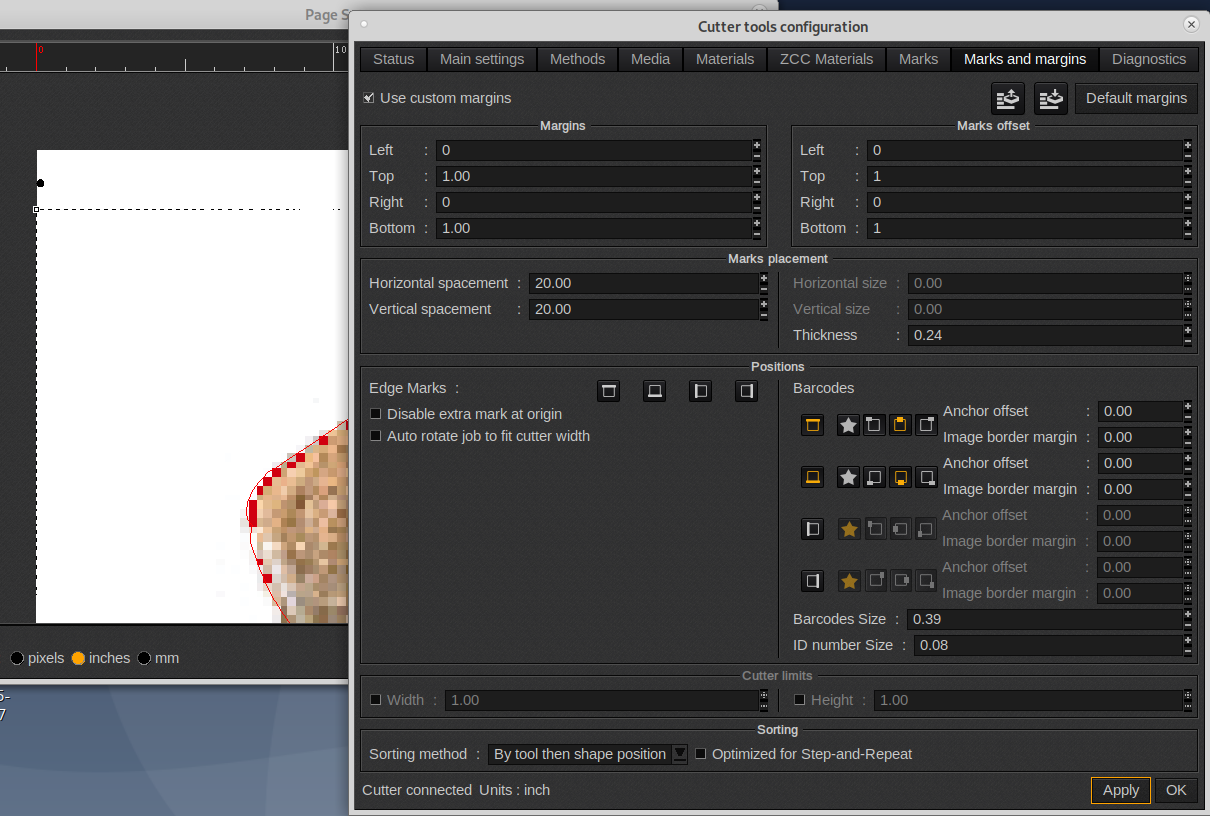This screenshot has height=816, width=1210.
Task: Toggle the orange bottom-edge barcode icon
Action: pos(812,477)
